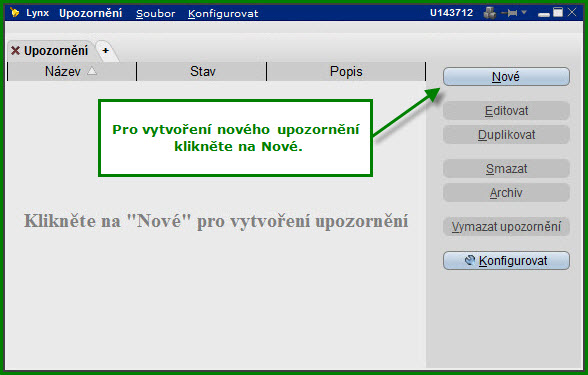Image resolution: width=588 pixels, height=375 pixels.
Task: Click the Upozornění title menu
Action: click(x=90, y=13)
